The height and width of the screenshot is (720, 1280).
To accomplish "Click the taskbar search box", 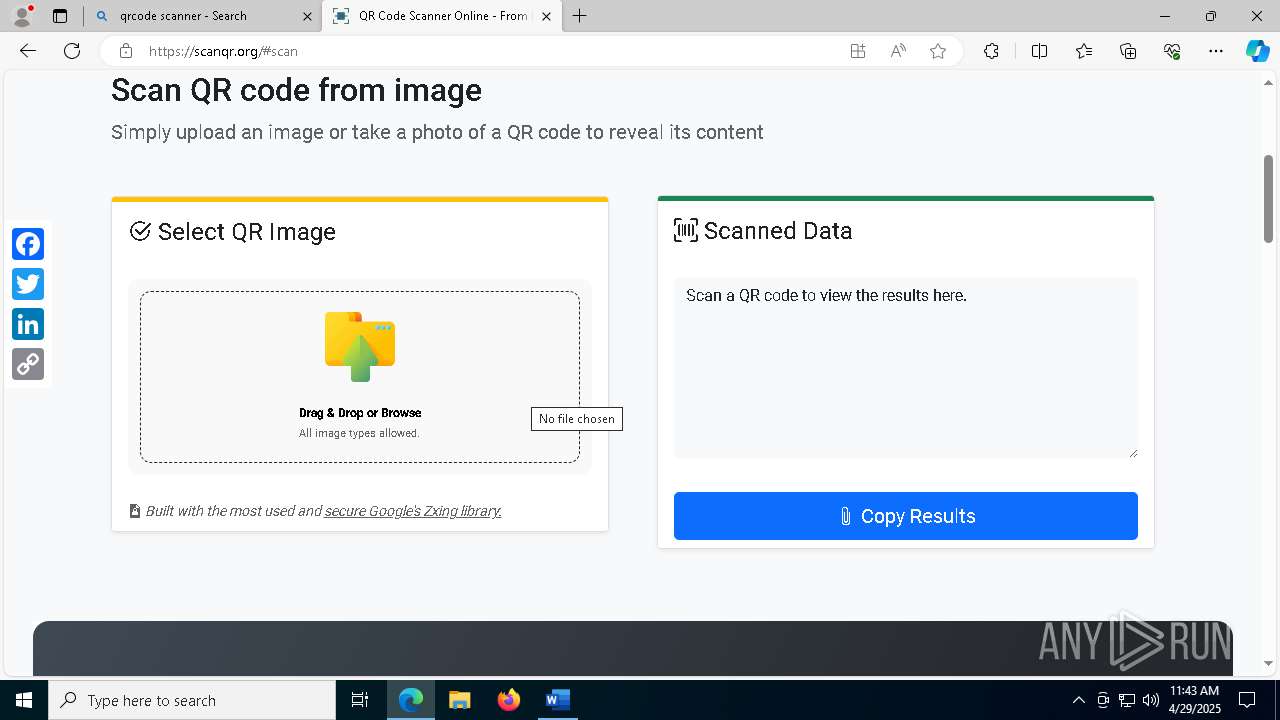I will pos(192,700).
